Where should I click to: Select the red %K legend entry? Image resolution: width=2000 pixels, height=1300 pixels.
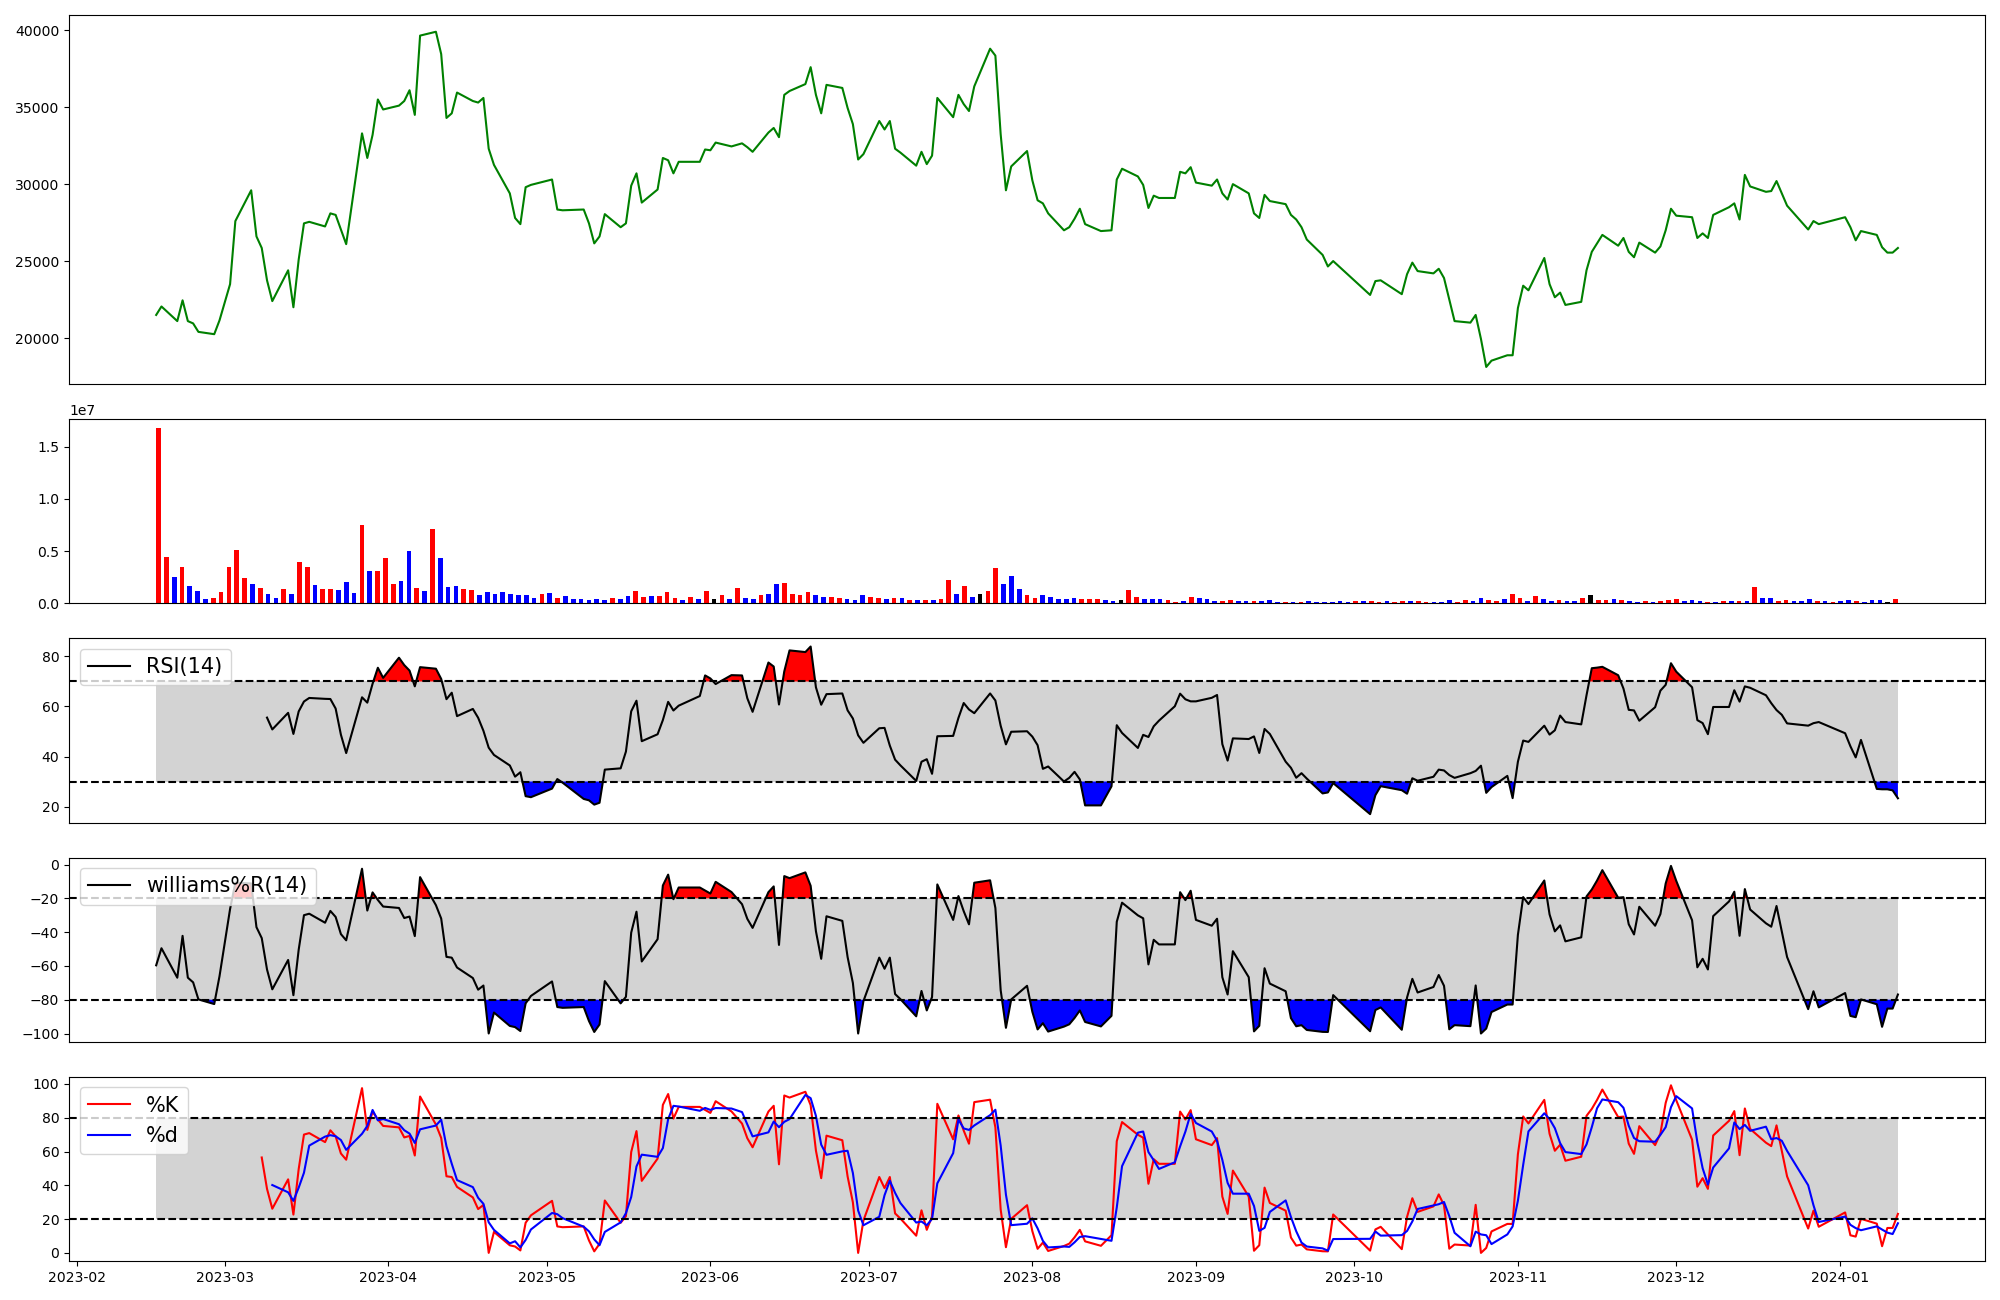[161, 1105]
